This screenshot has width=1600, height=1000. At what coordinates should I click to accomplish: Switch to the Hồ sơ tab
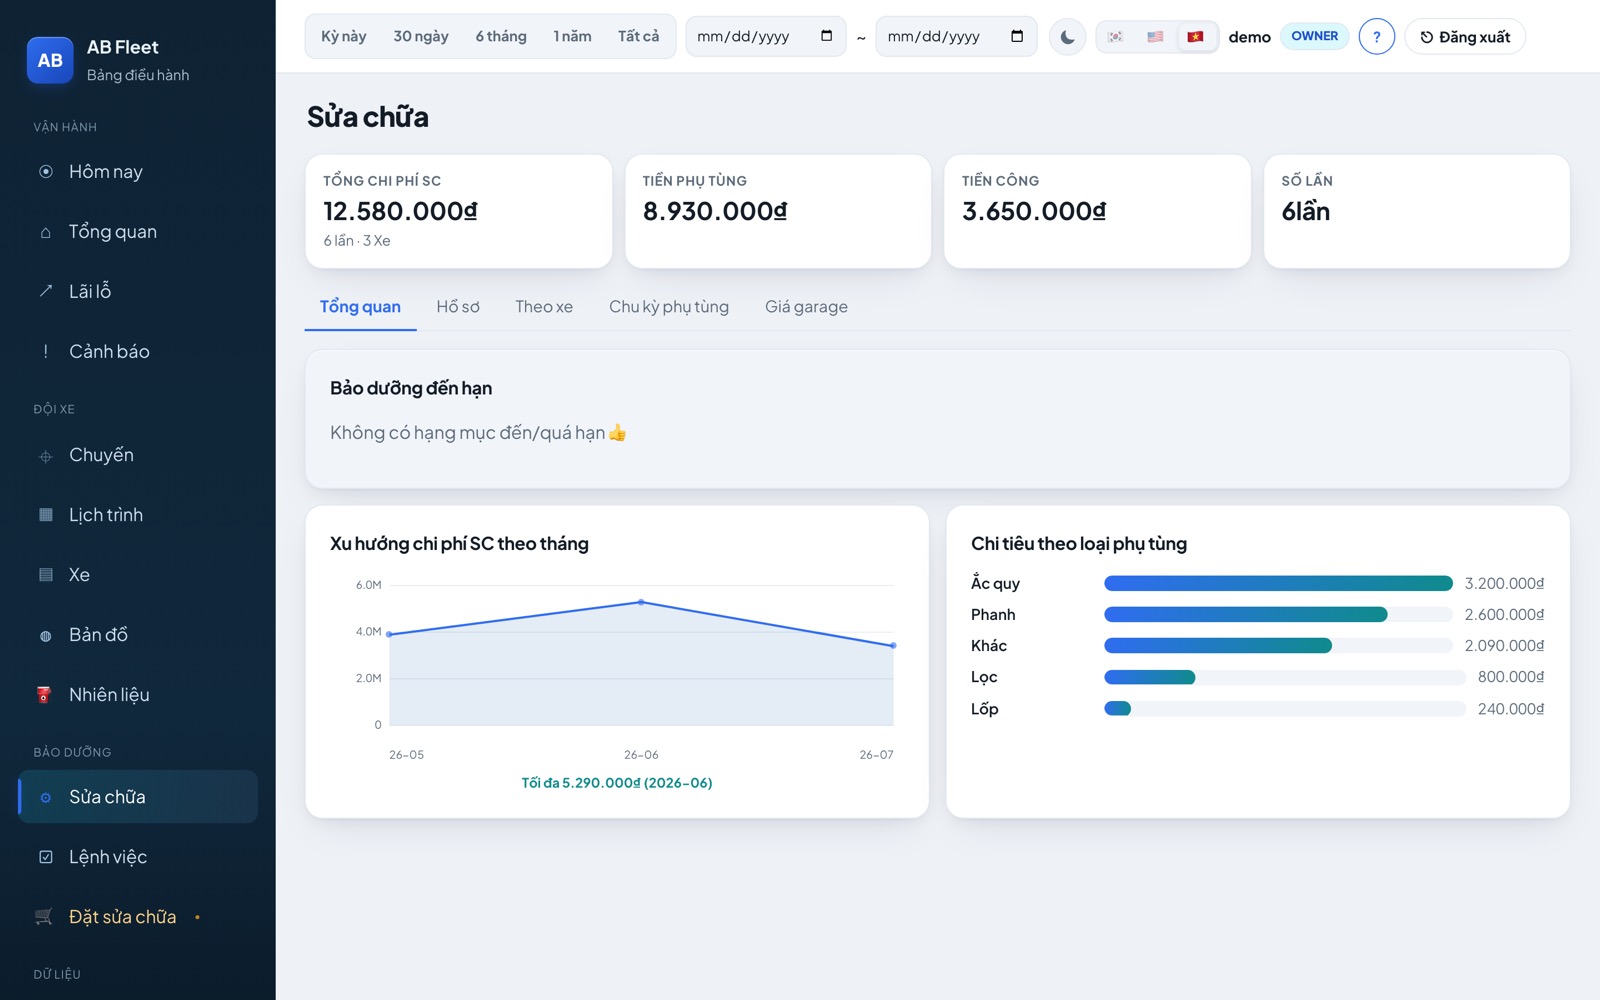[458, 307]
